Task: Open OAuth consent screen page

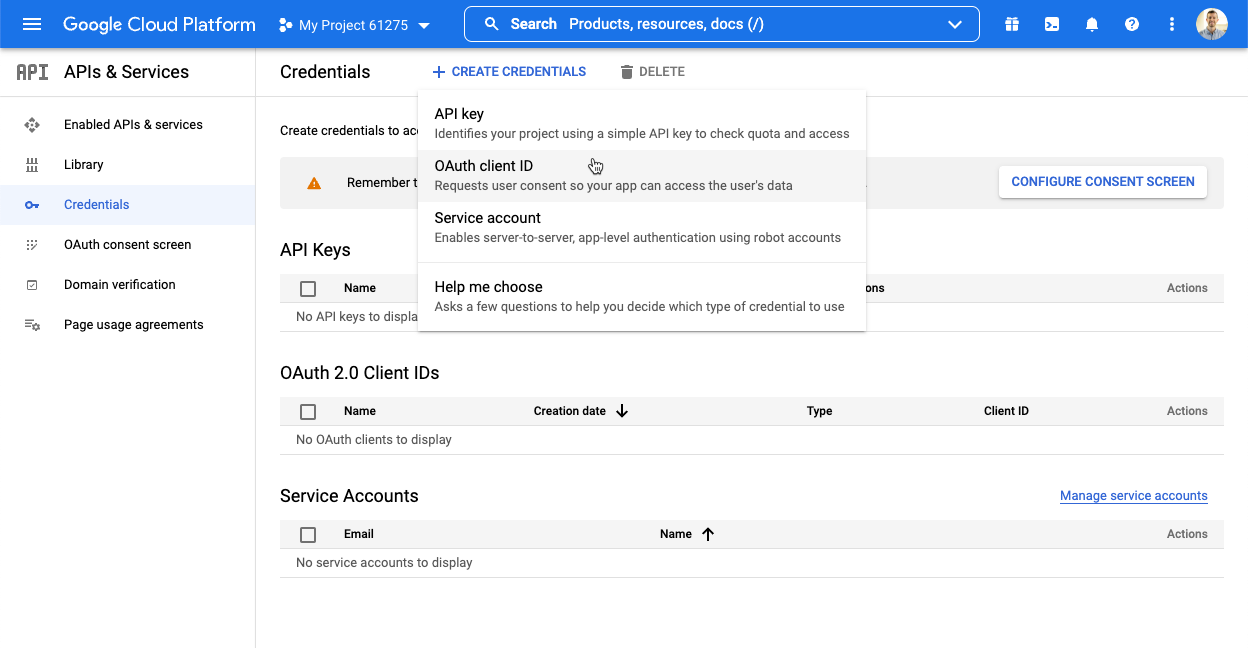Action: tap(127, 245)
